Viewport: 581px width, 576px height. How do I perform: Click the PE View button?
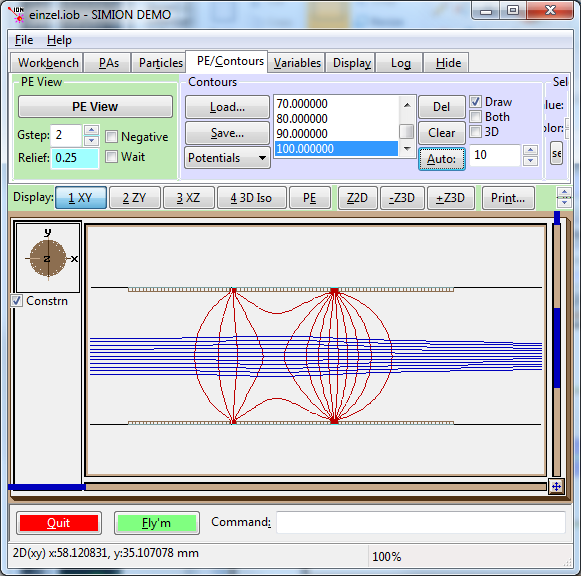(95, 107)
